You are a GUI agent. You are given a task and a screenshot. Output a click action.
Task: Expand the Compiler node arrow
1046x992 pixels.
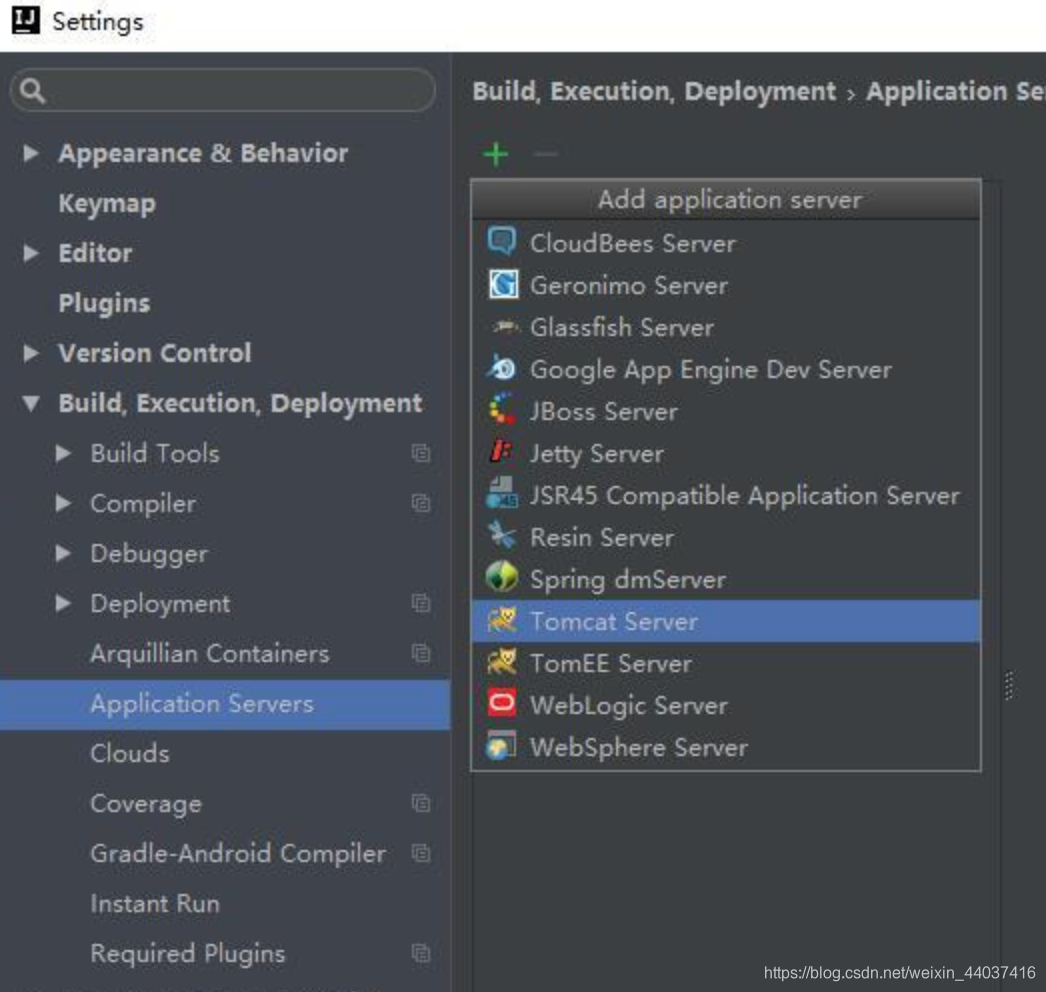pyautogui.click(x=63, y=503)
